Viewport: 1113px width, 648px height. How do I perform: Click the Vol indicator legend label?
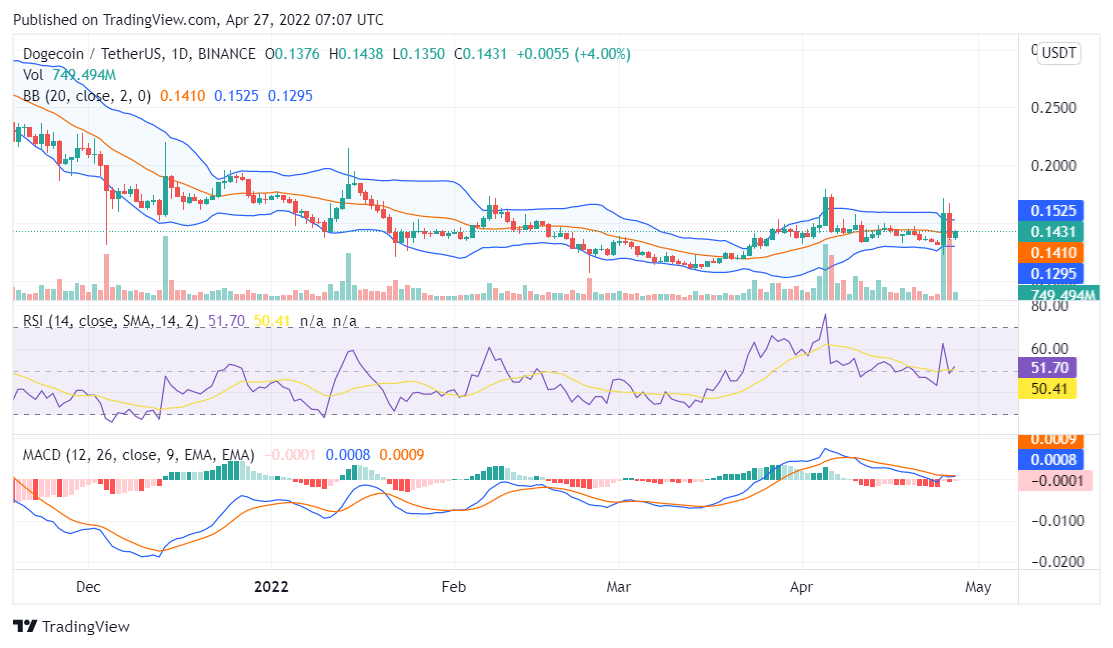click(33, 75)
